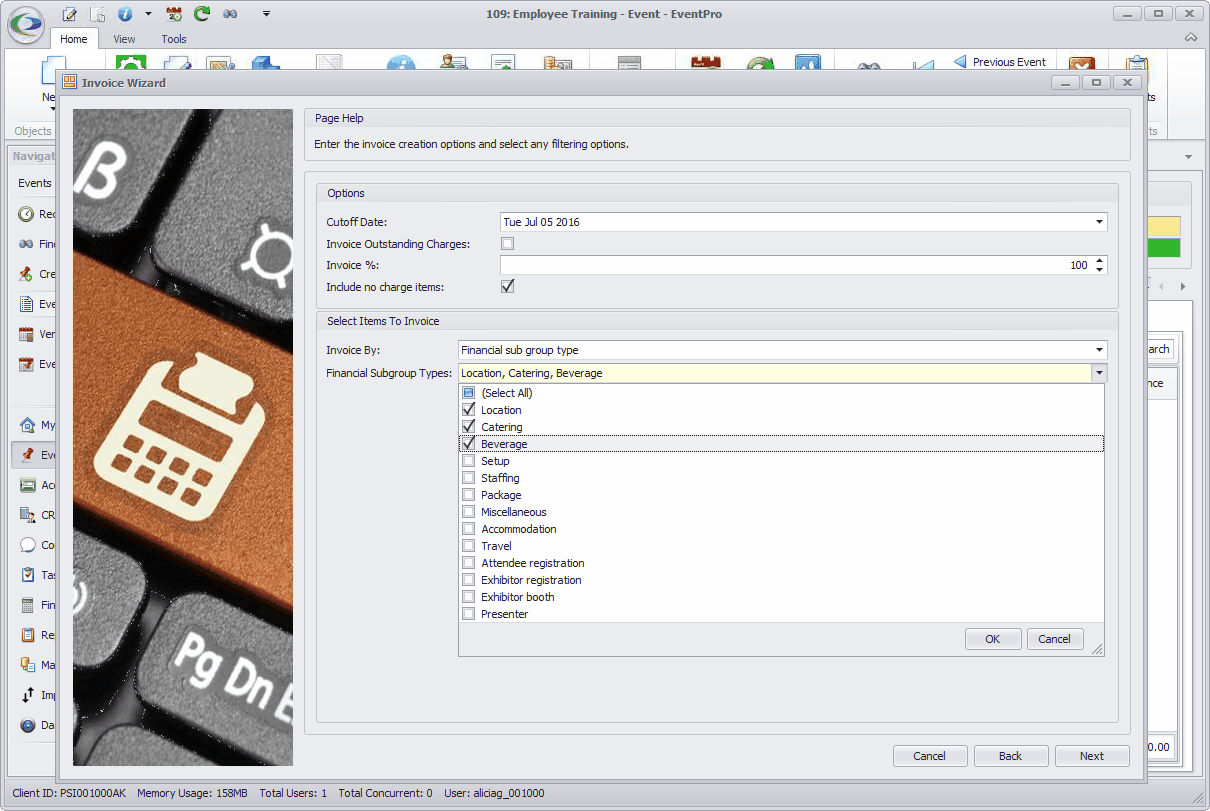This screenshot has height=811, width=1210.
Task: Click the calendar icon beside 'Ven' in Navigation
Action: [27, 334]
